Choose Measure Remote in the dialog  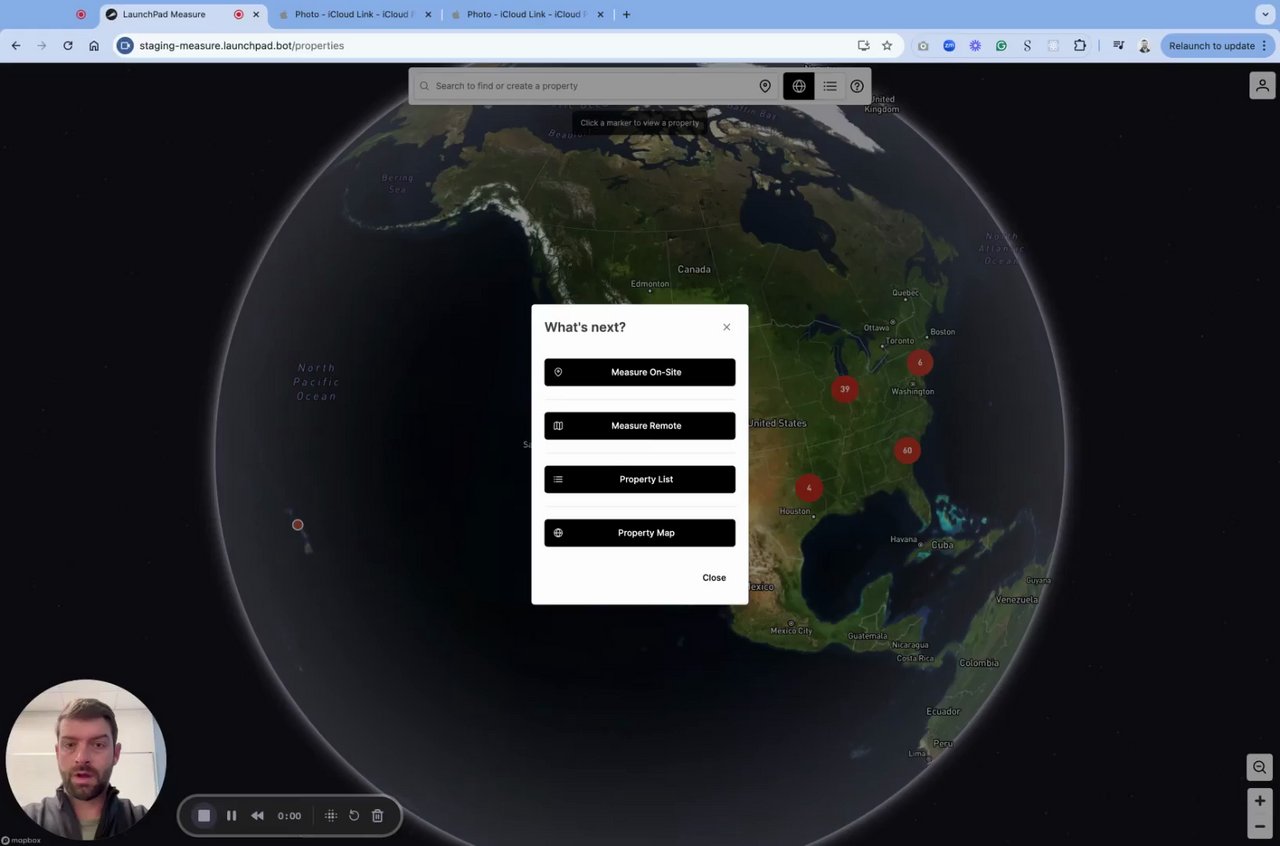(639, 425)
